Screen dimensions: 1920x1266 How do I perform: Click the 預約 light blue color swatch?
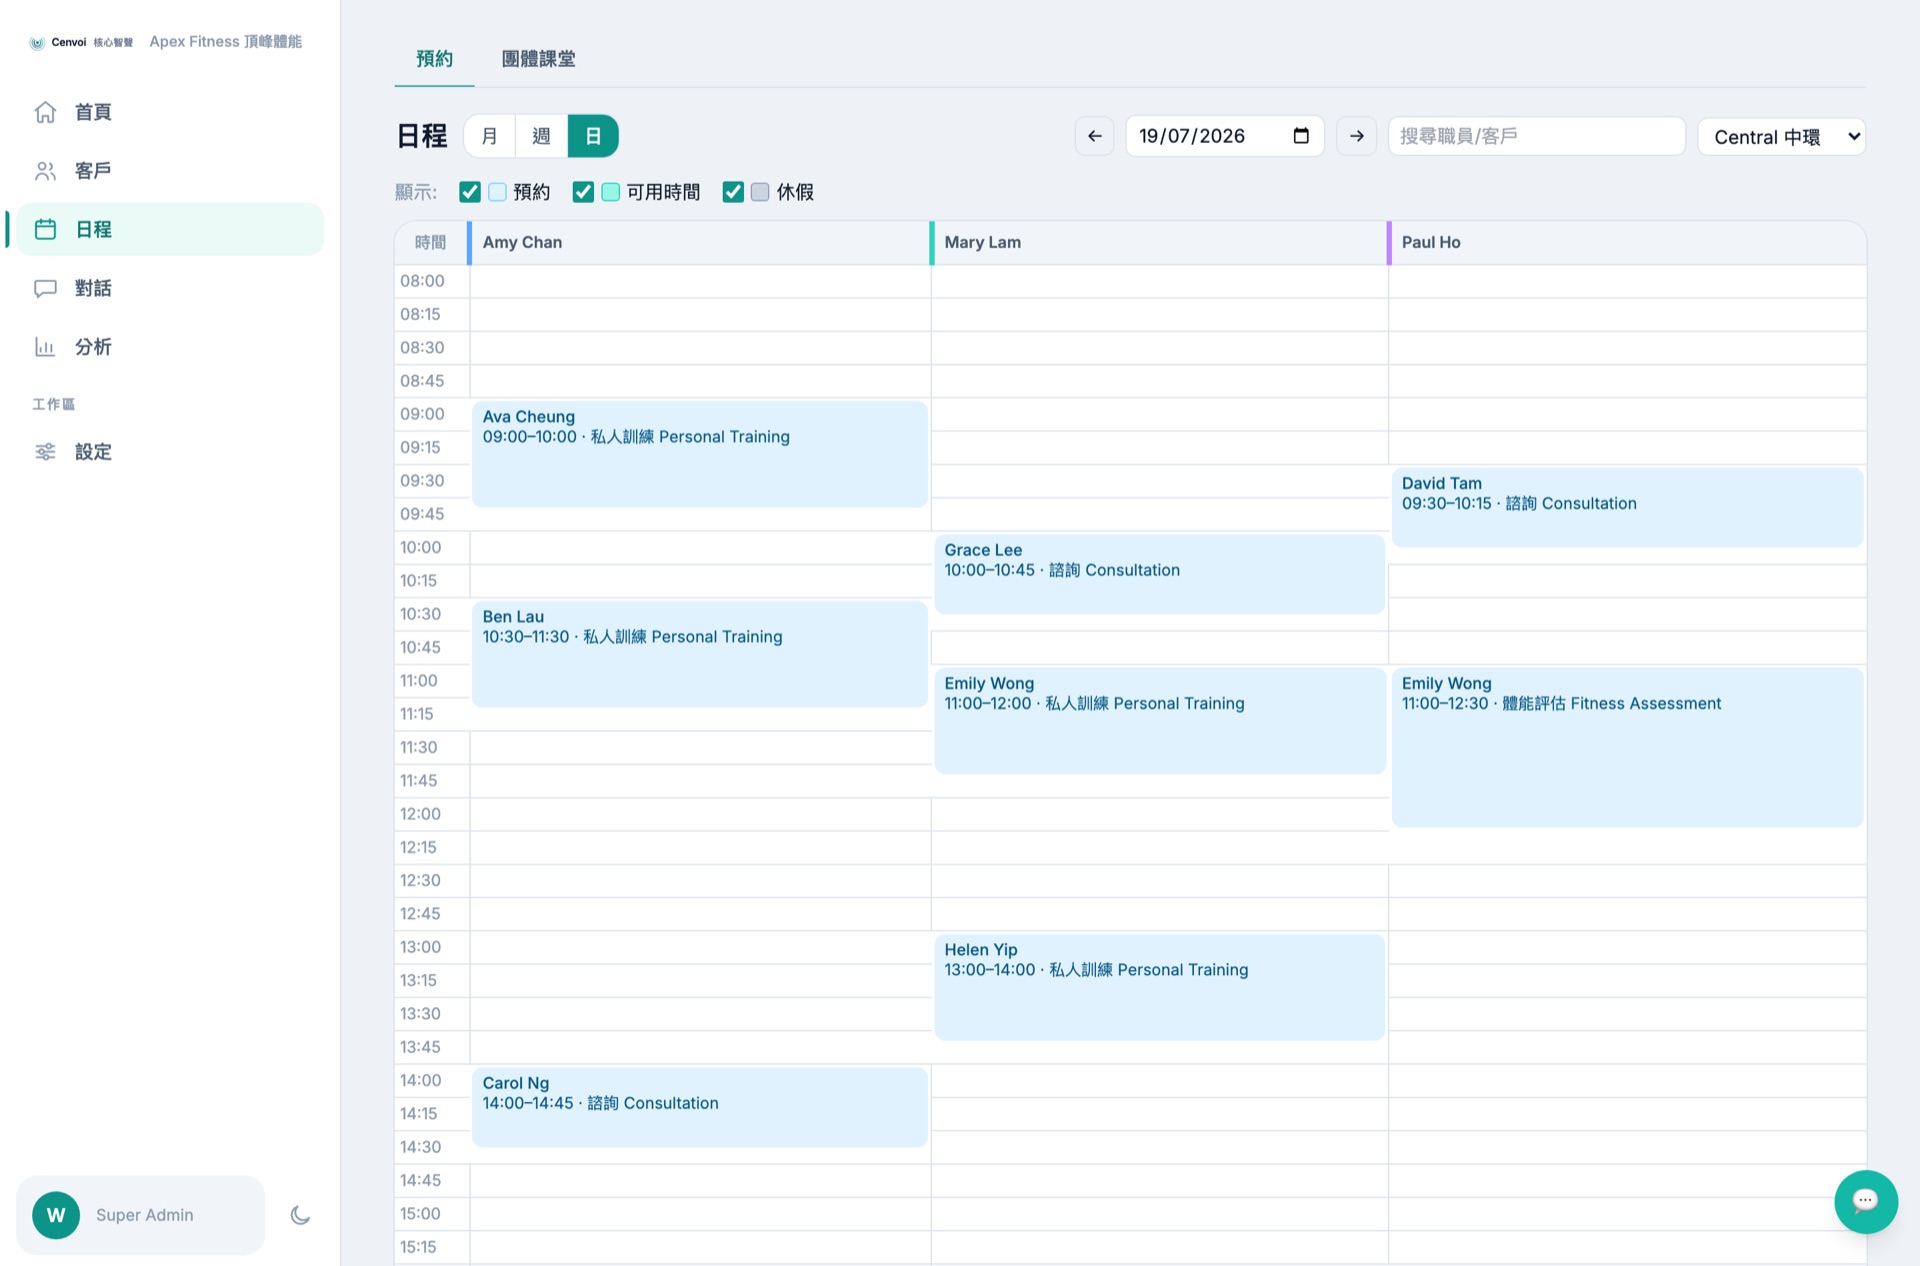(497, 192)
